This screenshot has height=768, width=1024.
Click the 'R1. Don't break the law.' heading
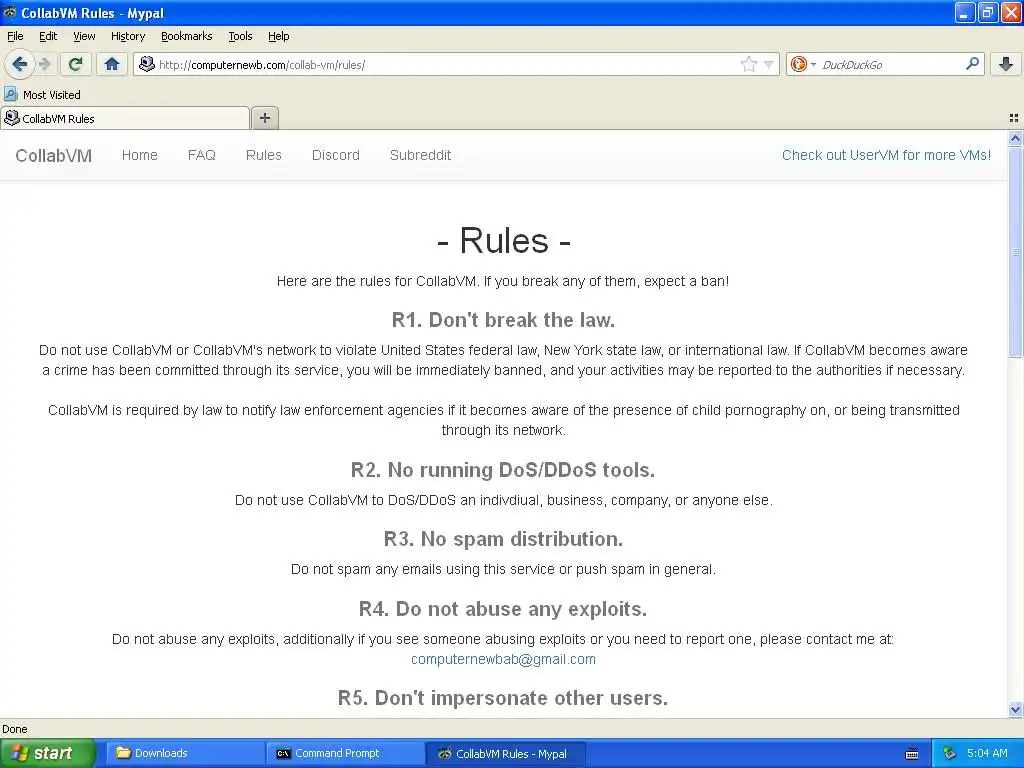[504, 320]
